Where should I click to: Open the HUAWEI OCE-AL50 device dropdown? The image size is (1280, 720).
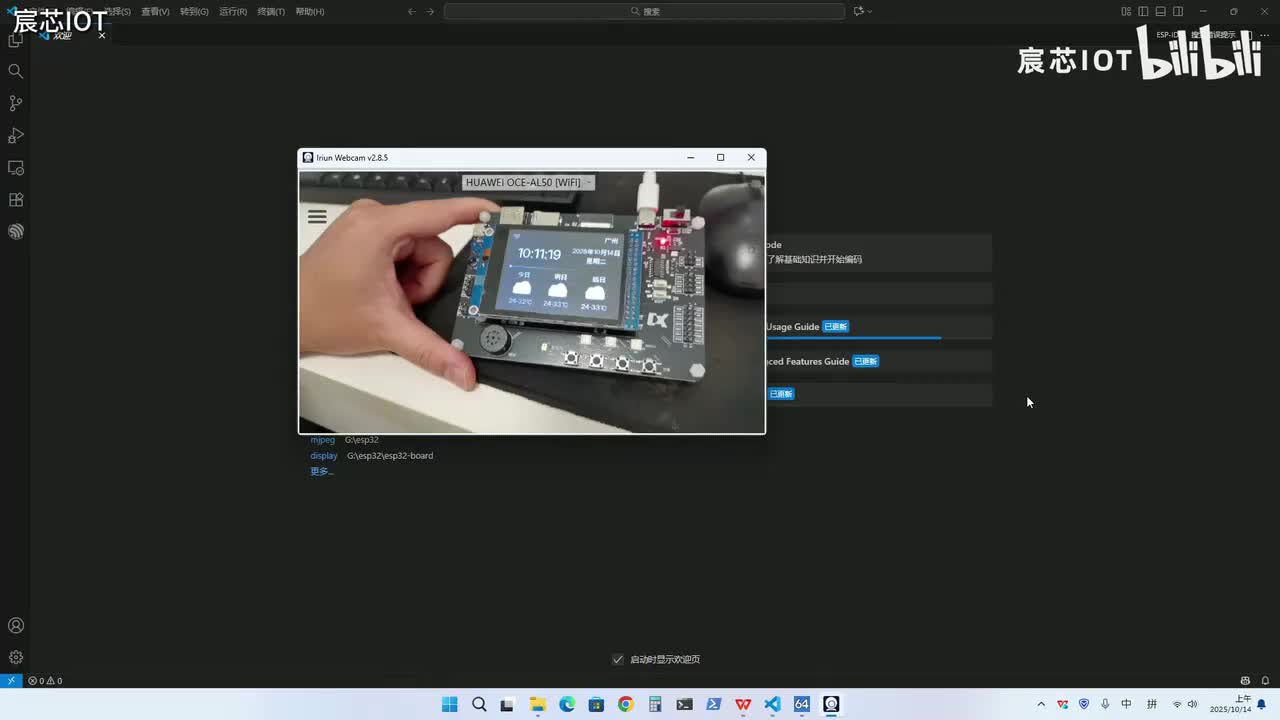point(529,182)
